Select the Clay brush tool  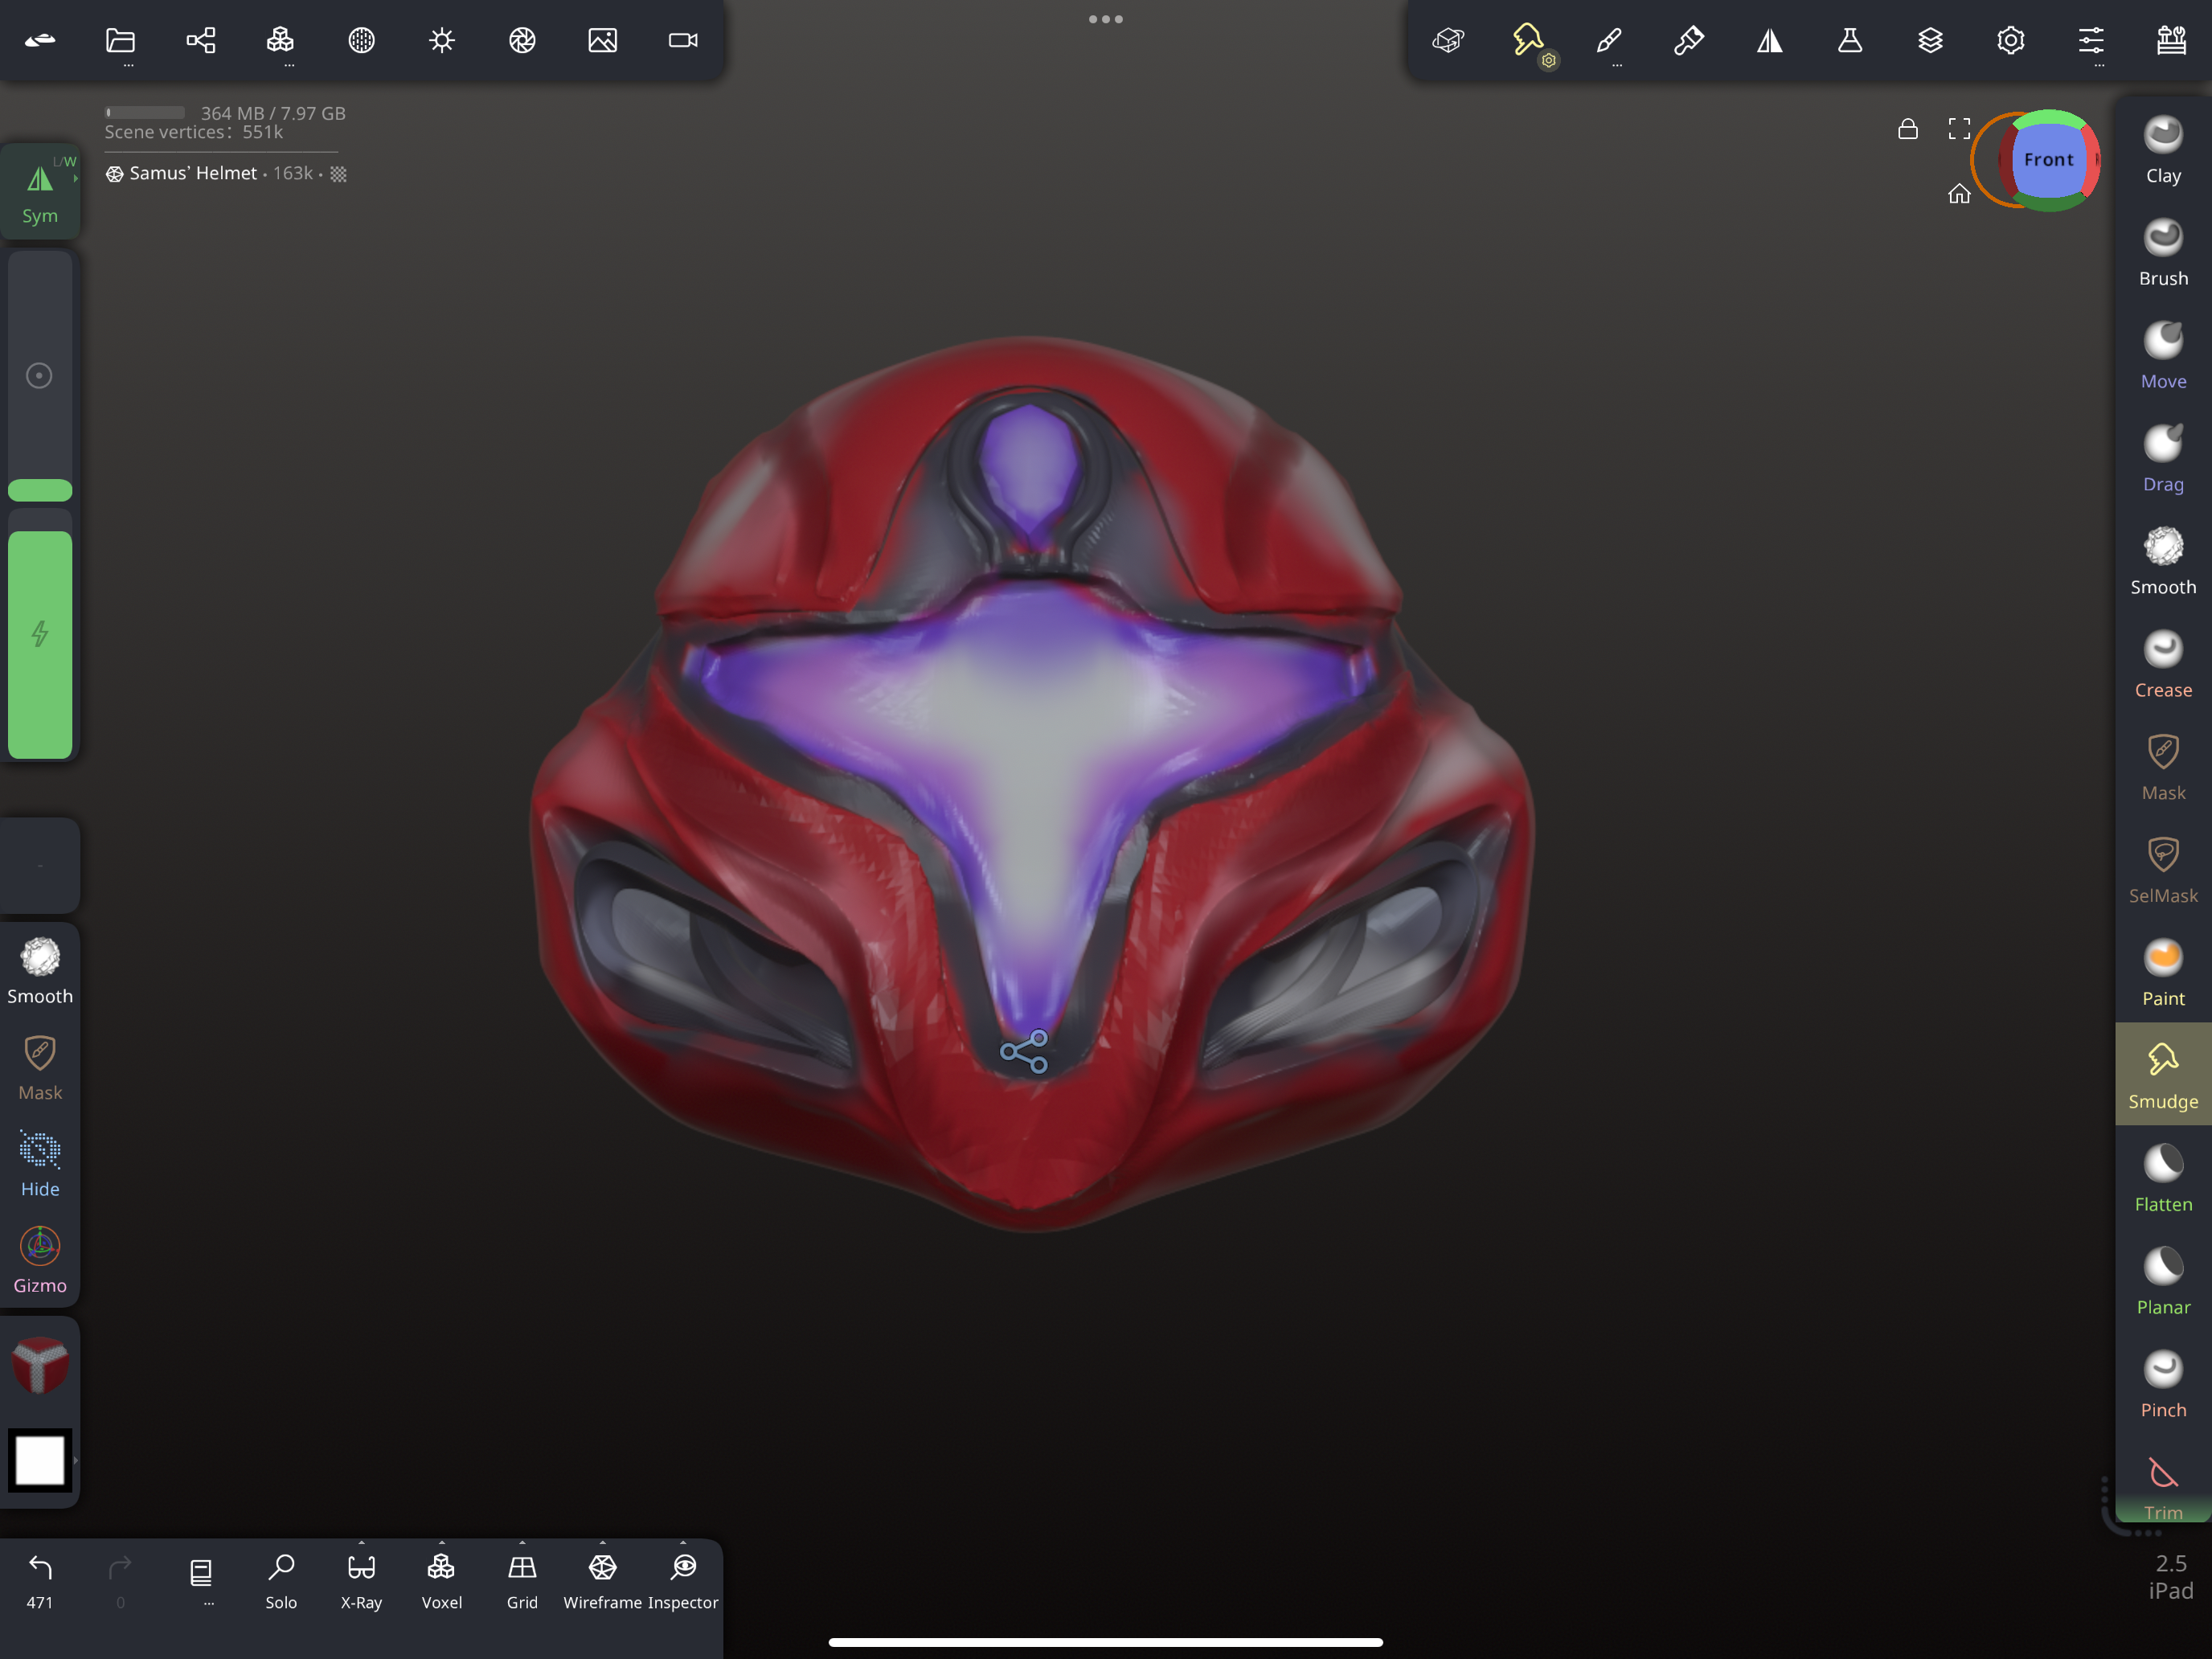(x=2163, y=150)
